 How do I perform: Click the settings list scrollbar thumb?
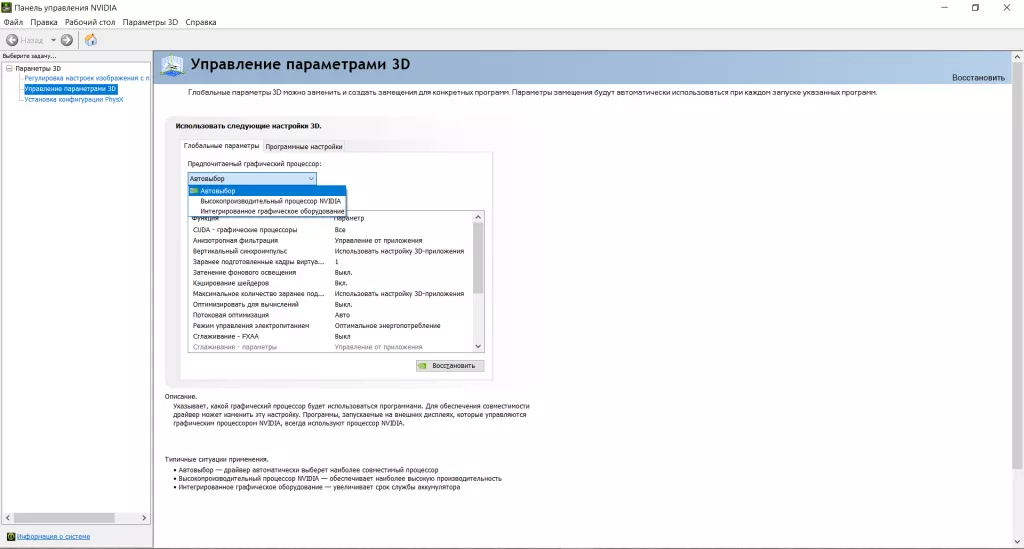coord(478,258)
